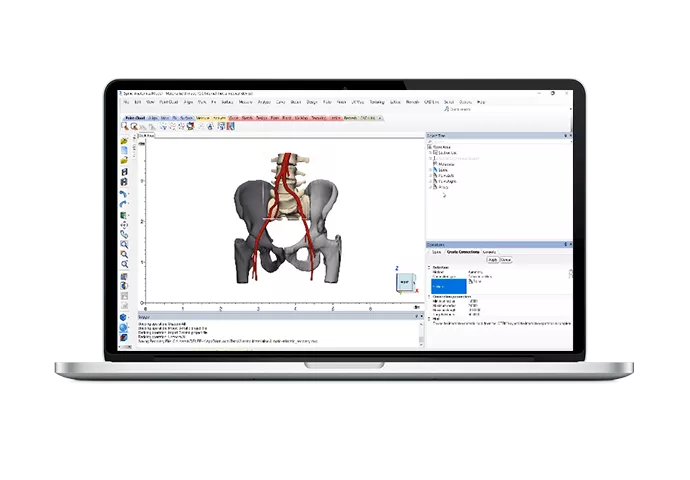Screen dimensions: 690x480
Task: Open the Edit menu
Action: (138, 102)
